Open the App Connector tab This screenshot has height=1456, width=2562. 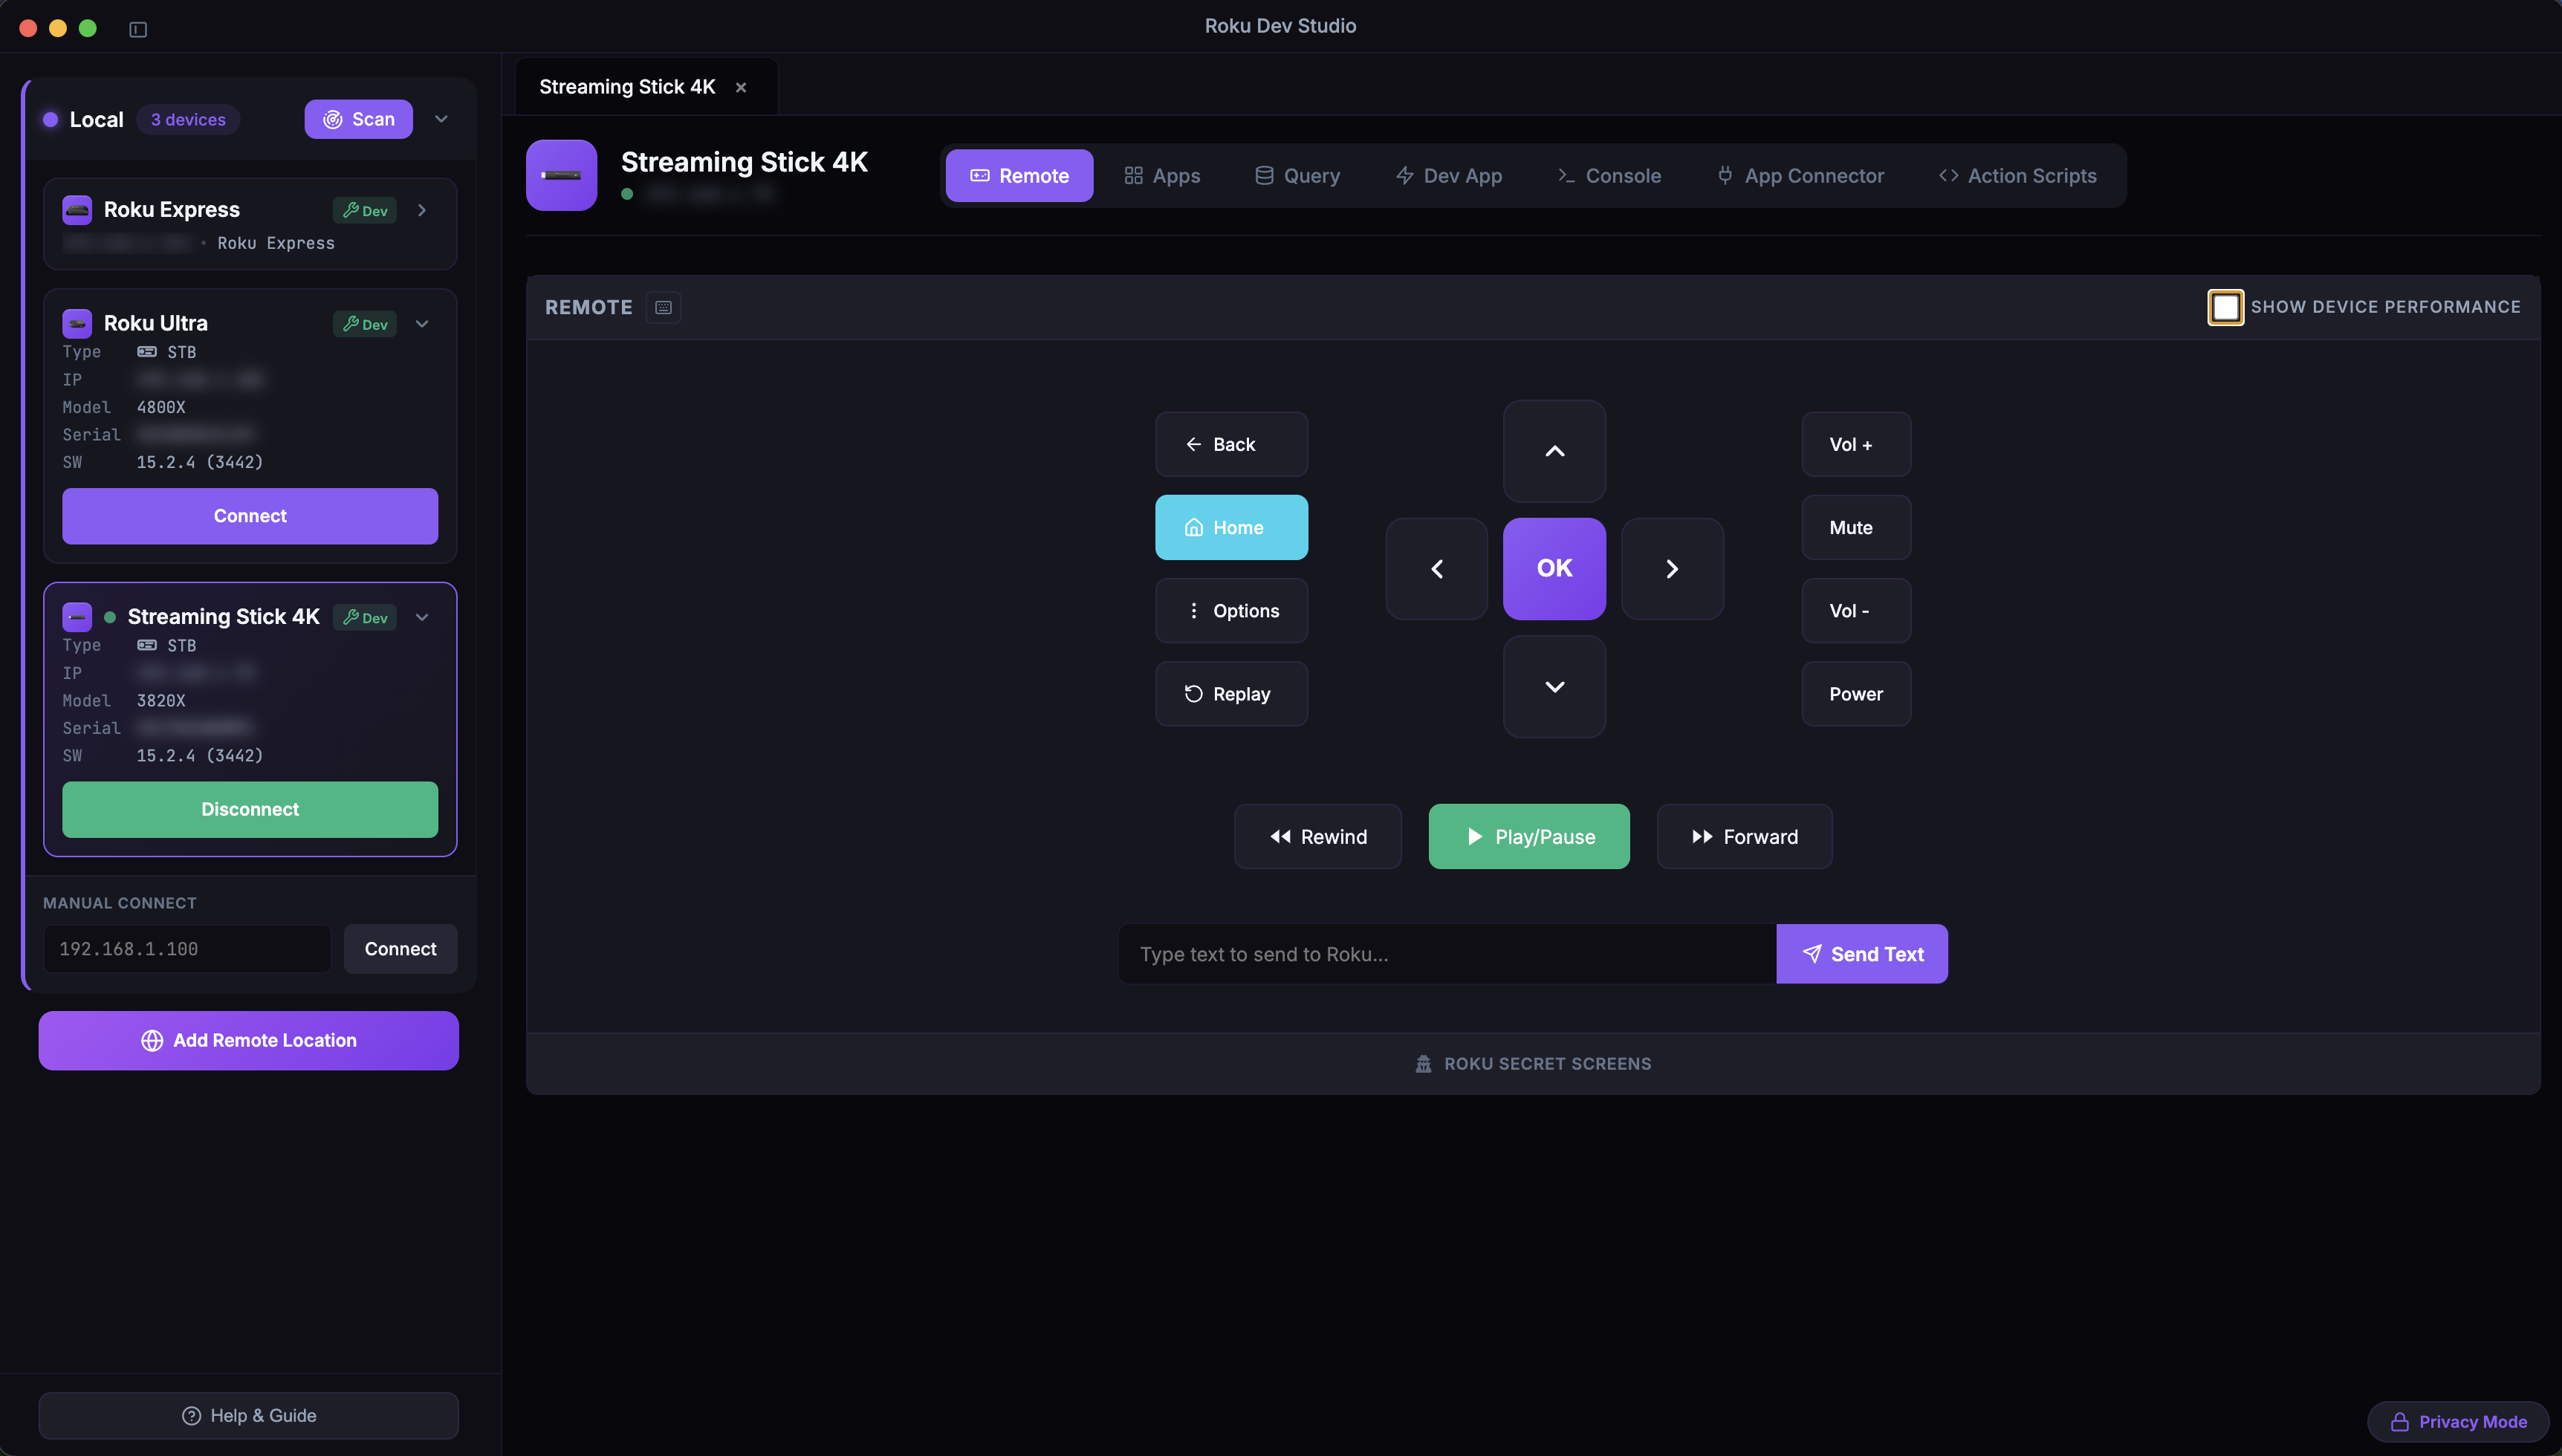click(1800, 176)
